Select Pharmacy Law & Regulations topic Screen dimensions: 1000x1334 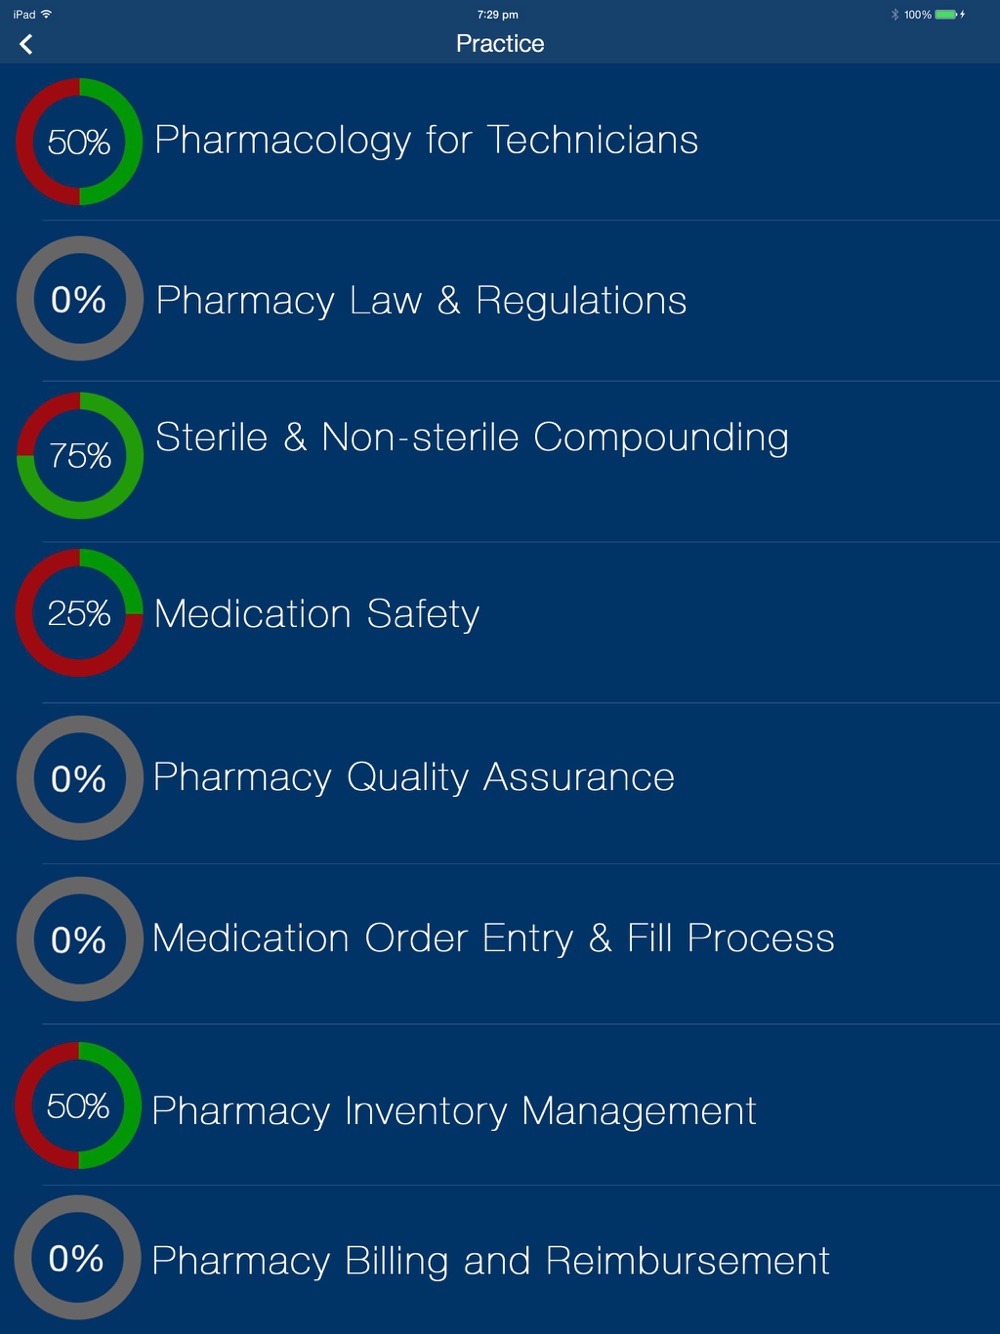point(421,301)
